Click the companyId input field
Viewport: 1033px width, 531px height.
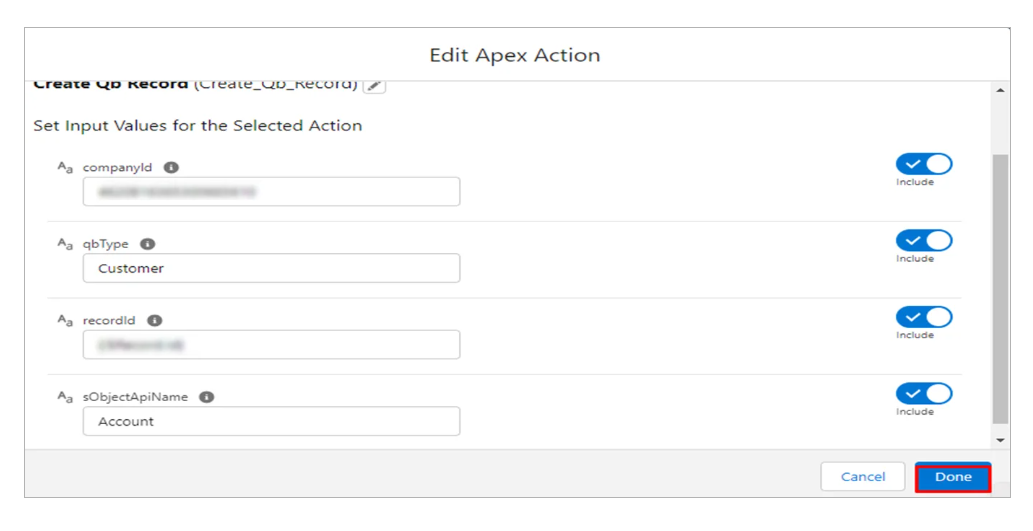pyautogui.click(x=271, y=192)
